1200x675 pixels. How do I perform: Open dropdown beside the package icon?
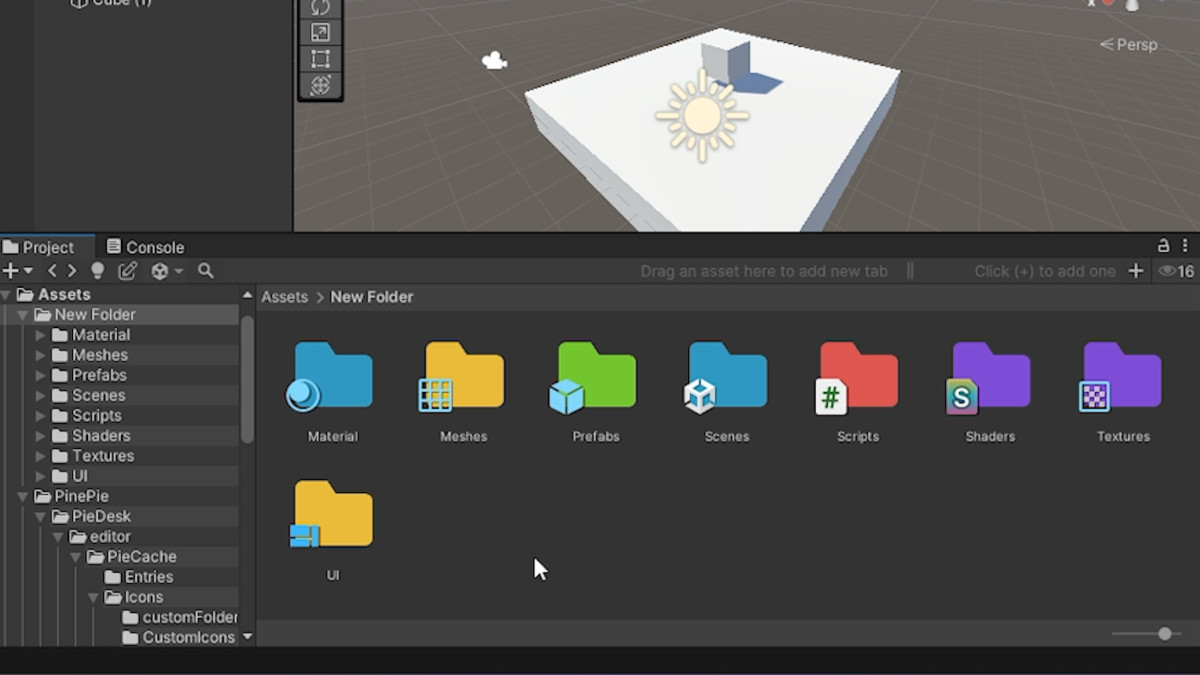point(179,271)
